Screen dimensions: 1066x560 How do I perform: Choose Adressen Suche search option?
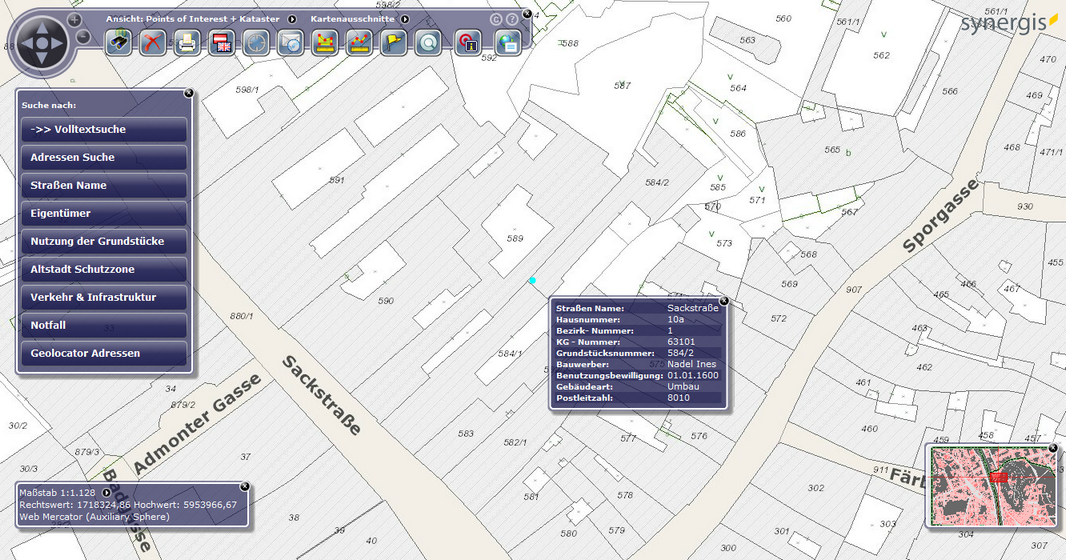103,158
